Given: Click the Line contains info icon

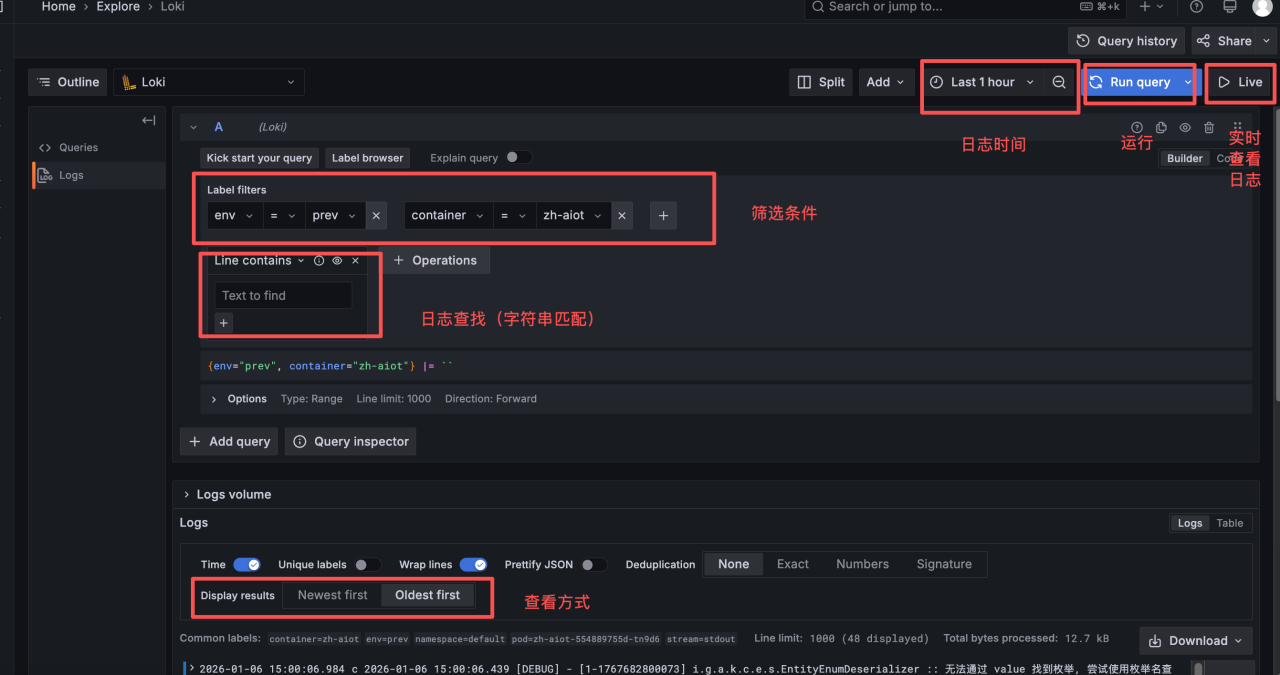Looking at the screenshot, I should coord(319,261).
